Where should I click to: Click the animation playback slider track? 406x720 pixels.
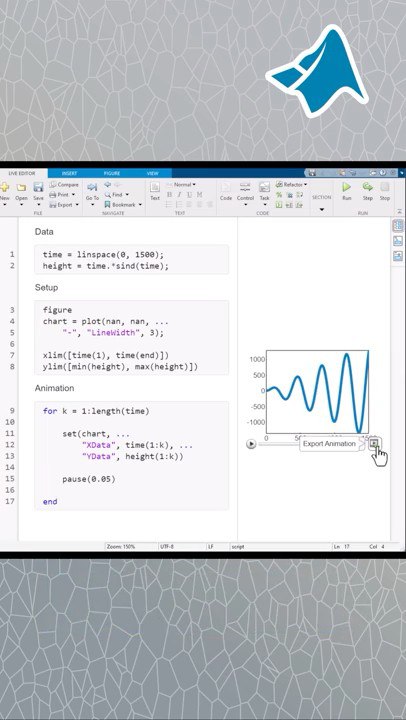point(278,444)
